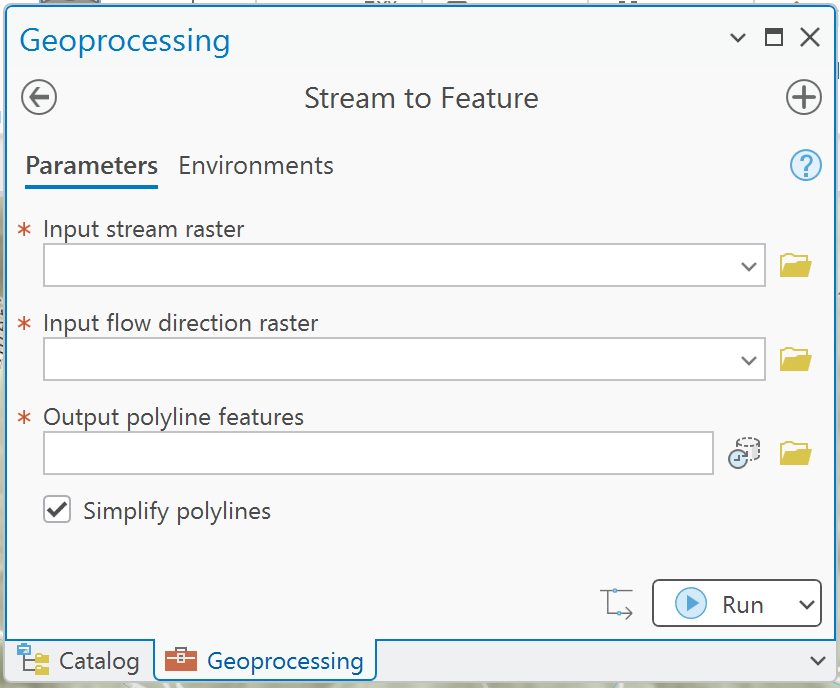Uncheck the Simplify polylines checkbox
840x688 pixels.
click(57, 509)
